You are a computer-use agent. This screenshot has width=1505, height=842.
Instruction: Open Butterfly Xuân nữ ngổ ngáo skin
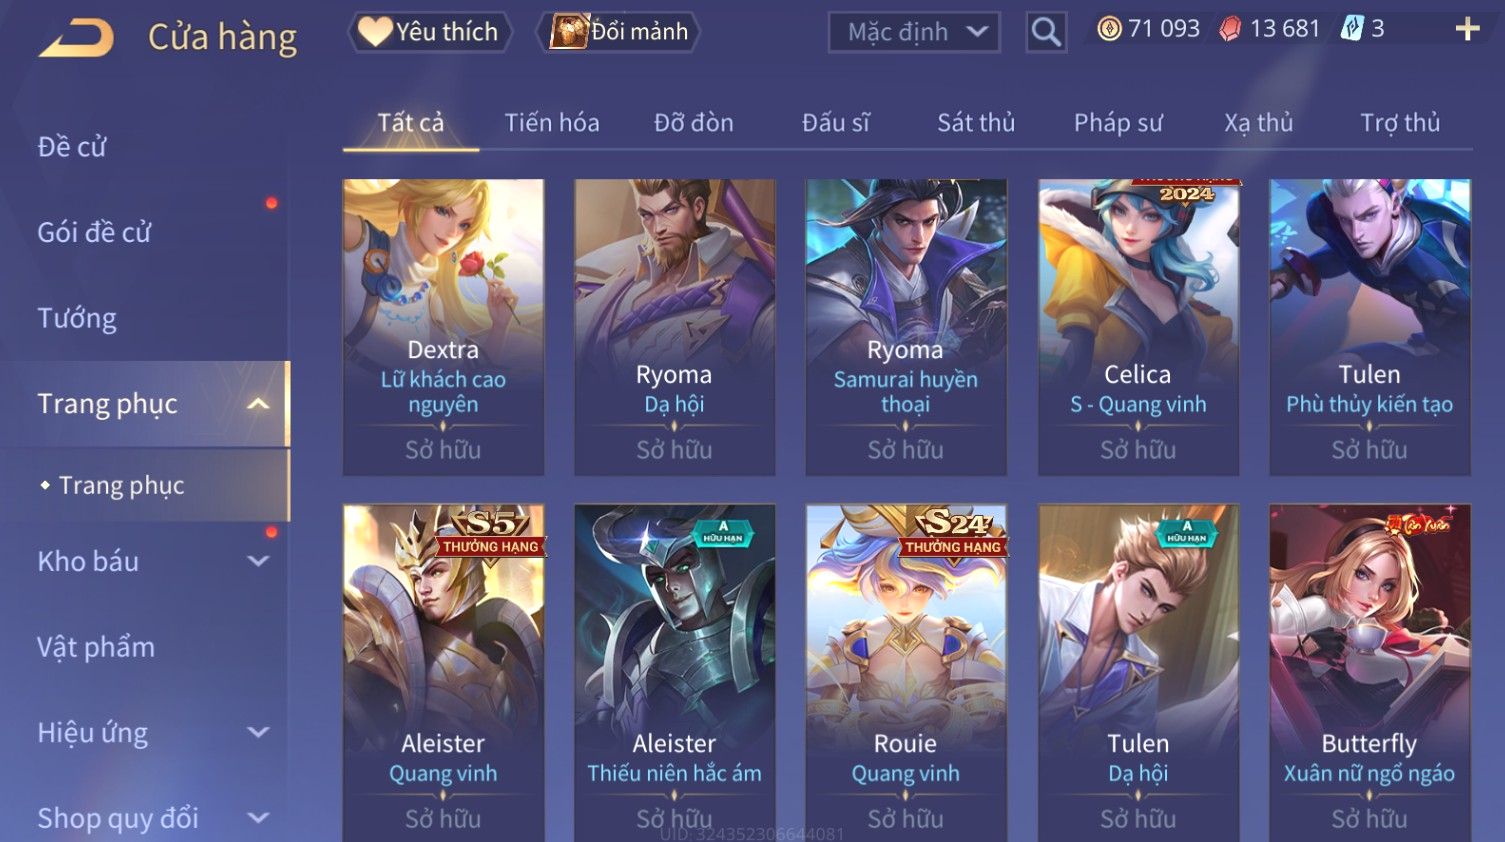coord(1370,672)
